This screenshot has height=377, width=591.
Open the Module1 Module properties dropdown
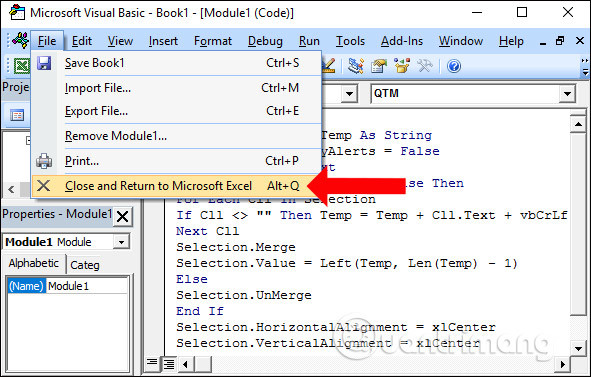121,242
